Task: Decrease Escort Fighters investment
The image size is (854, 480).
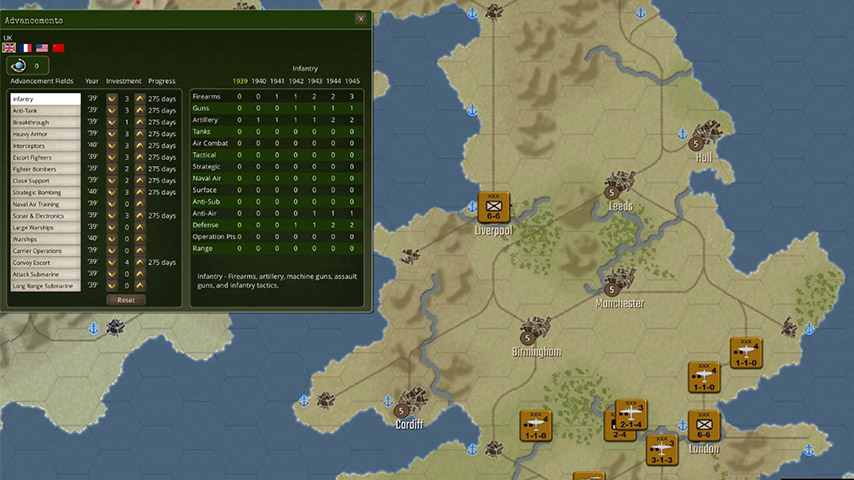Action: pos(112,157)
